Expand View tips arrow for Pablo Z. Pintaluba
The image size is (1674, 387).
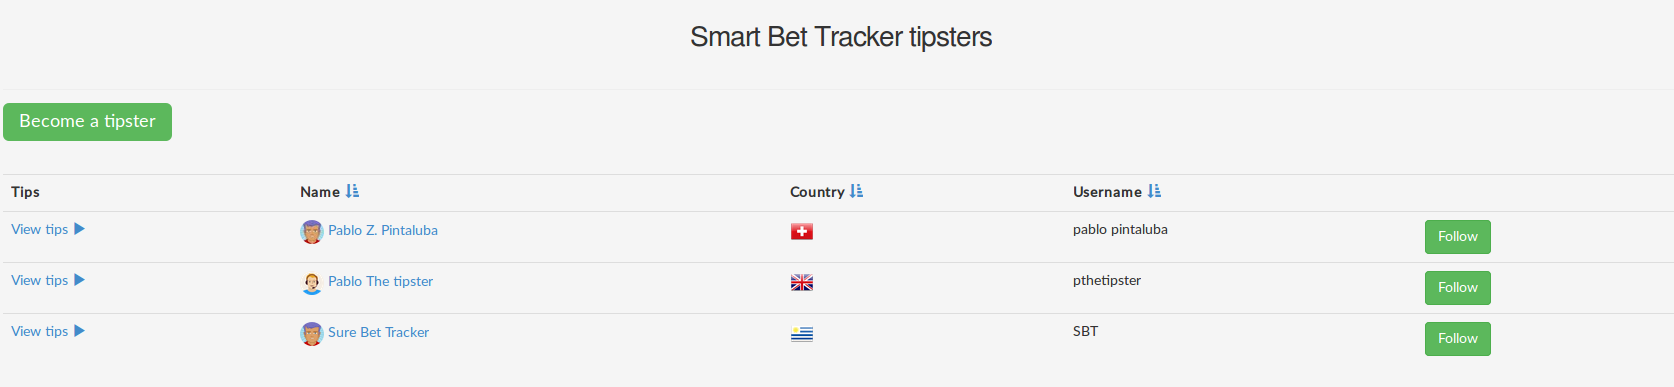coord(80,229)
